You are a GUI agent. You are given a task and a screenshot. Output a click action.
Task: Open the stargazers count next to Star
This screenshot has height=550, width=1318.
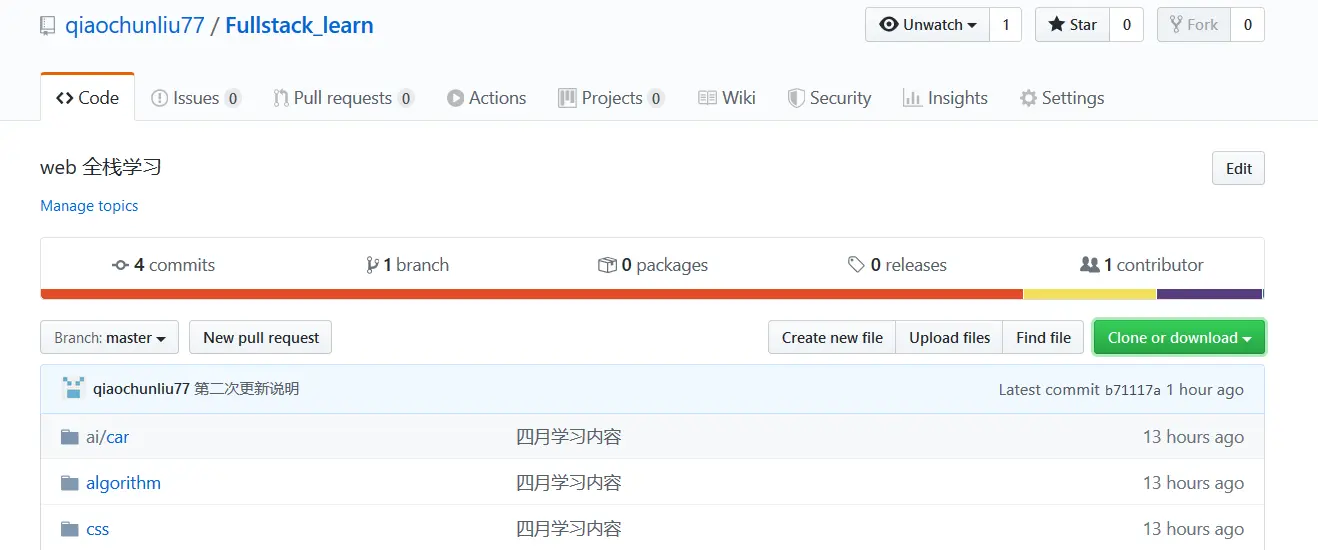click(1126, 25)
